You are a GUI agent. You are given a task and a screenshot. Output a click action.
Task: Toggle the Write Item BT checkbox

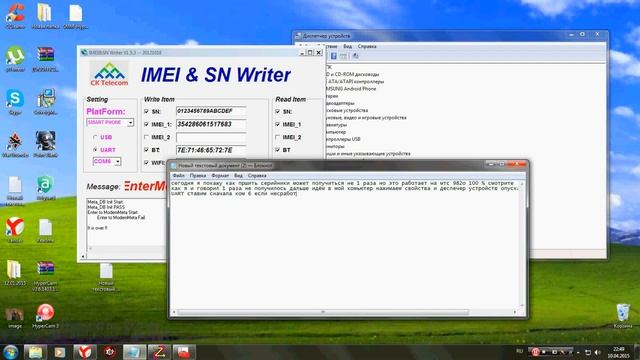146,150
